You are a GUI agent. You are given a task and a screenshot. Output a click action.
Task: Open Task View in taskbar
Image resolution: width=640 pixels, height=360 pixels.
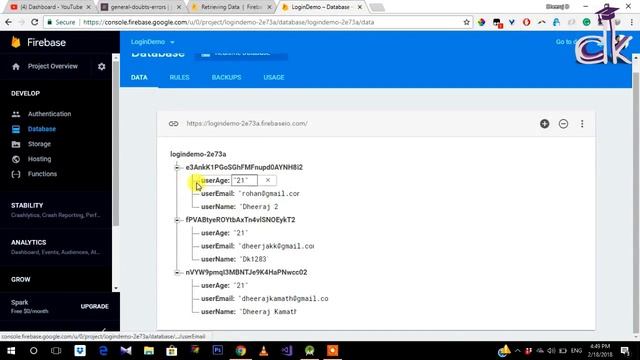click(56, 351)
